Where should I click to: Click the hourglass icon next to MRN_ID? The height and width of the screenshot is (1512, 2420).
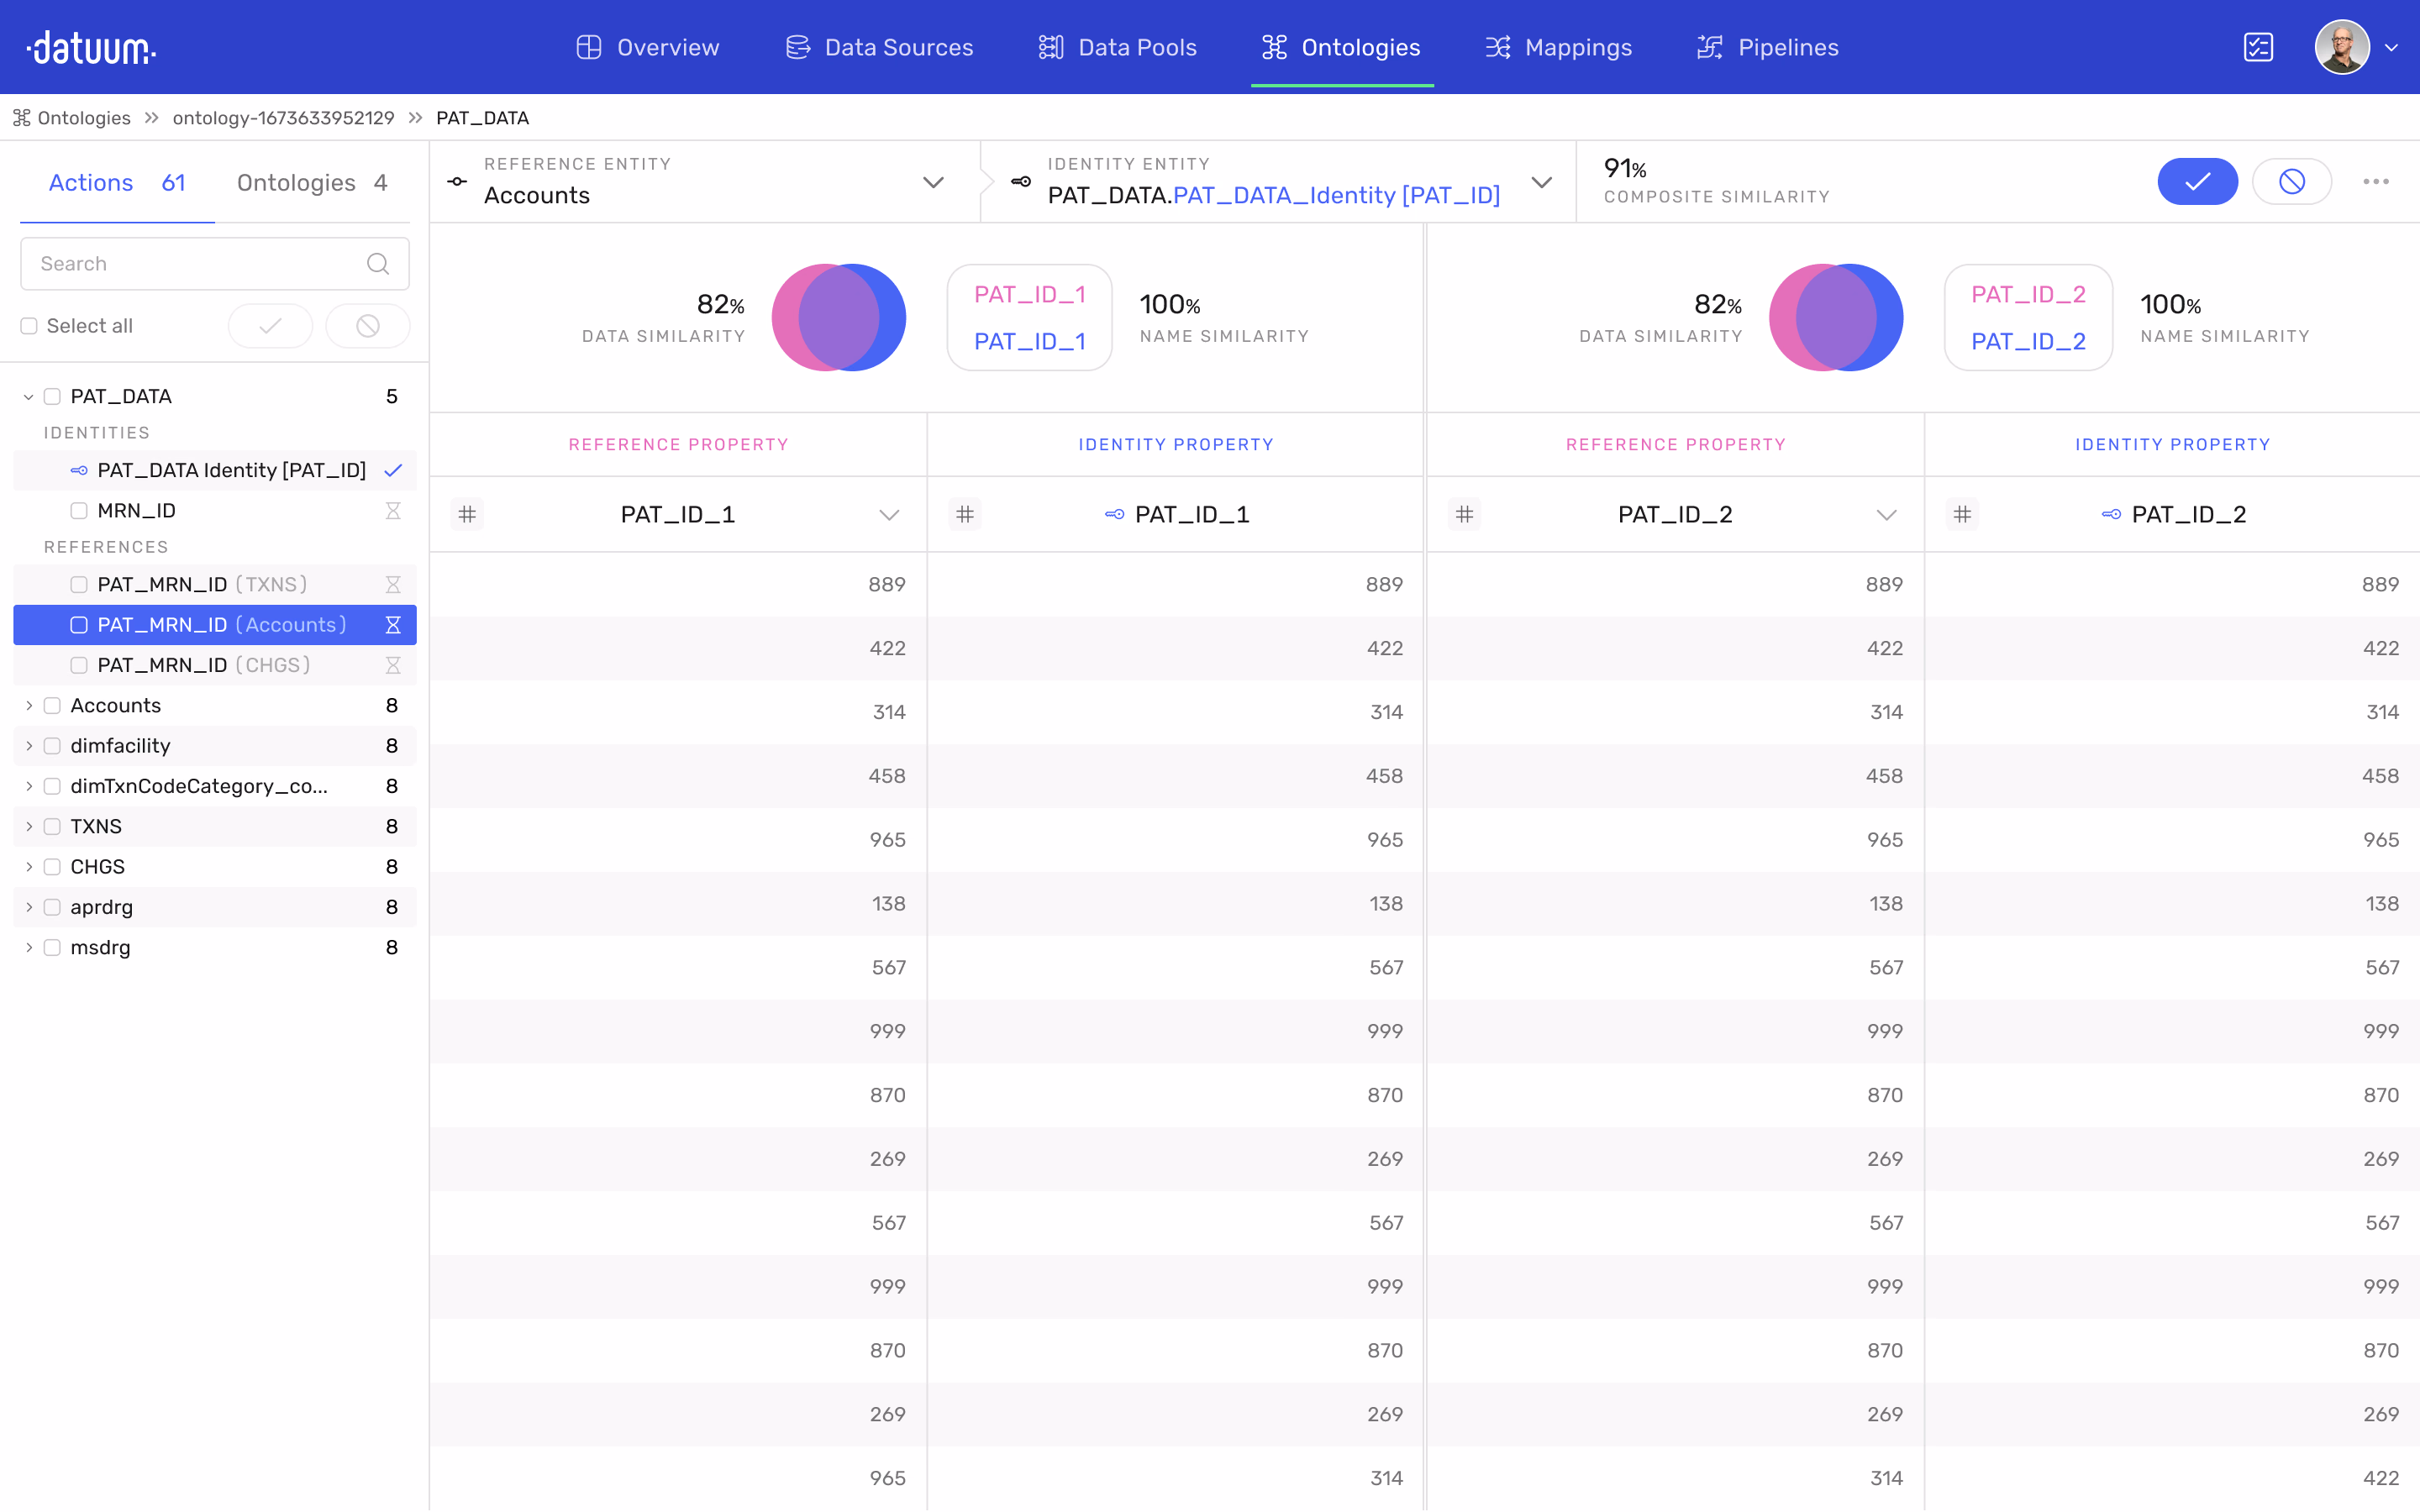tap(394, 510)
